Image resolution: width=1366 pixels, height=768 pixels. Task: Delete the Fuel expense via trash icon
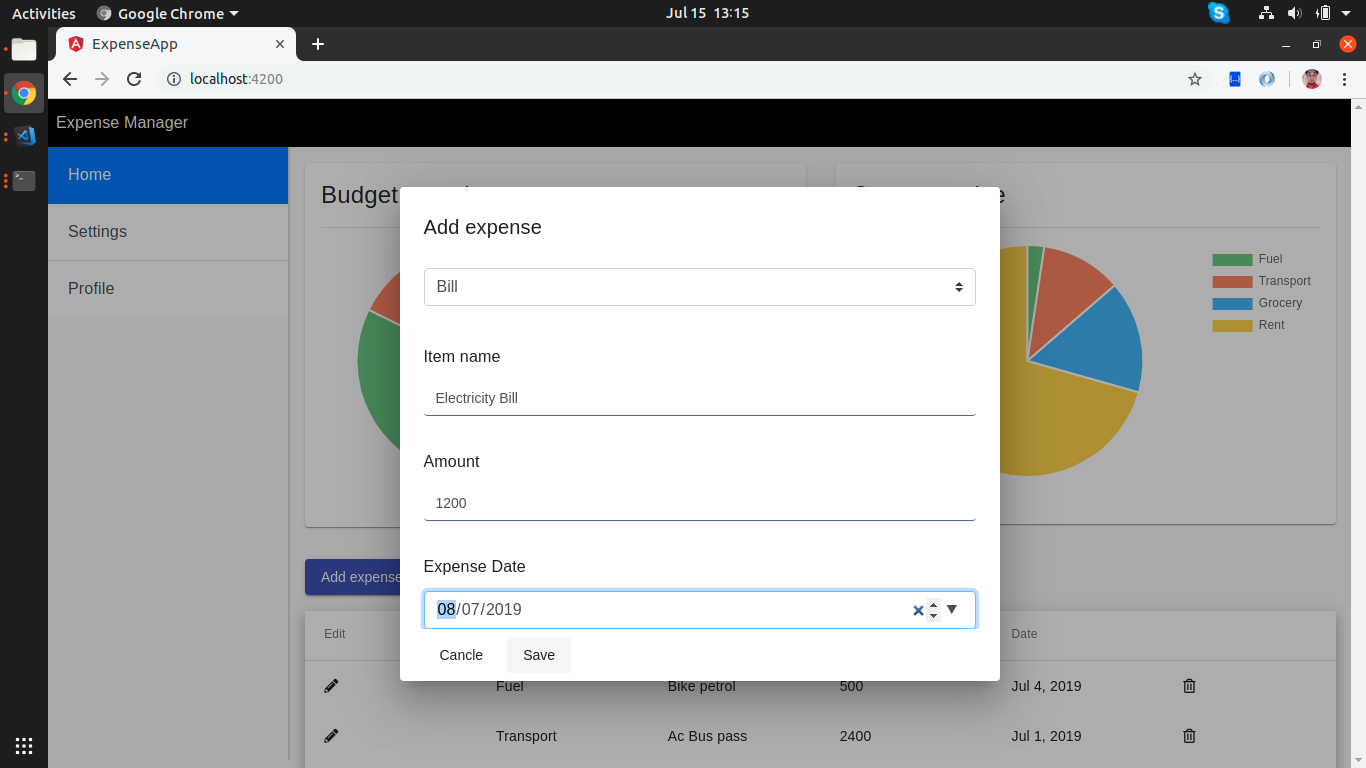1189,686
